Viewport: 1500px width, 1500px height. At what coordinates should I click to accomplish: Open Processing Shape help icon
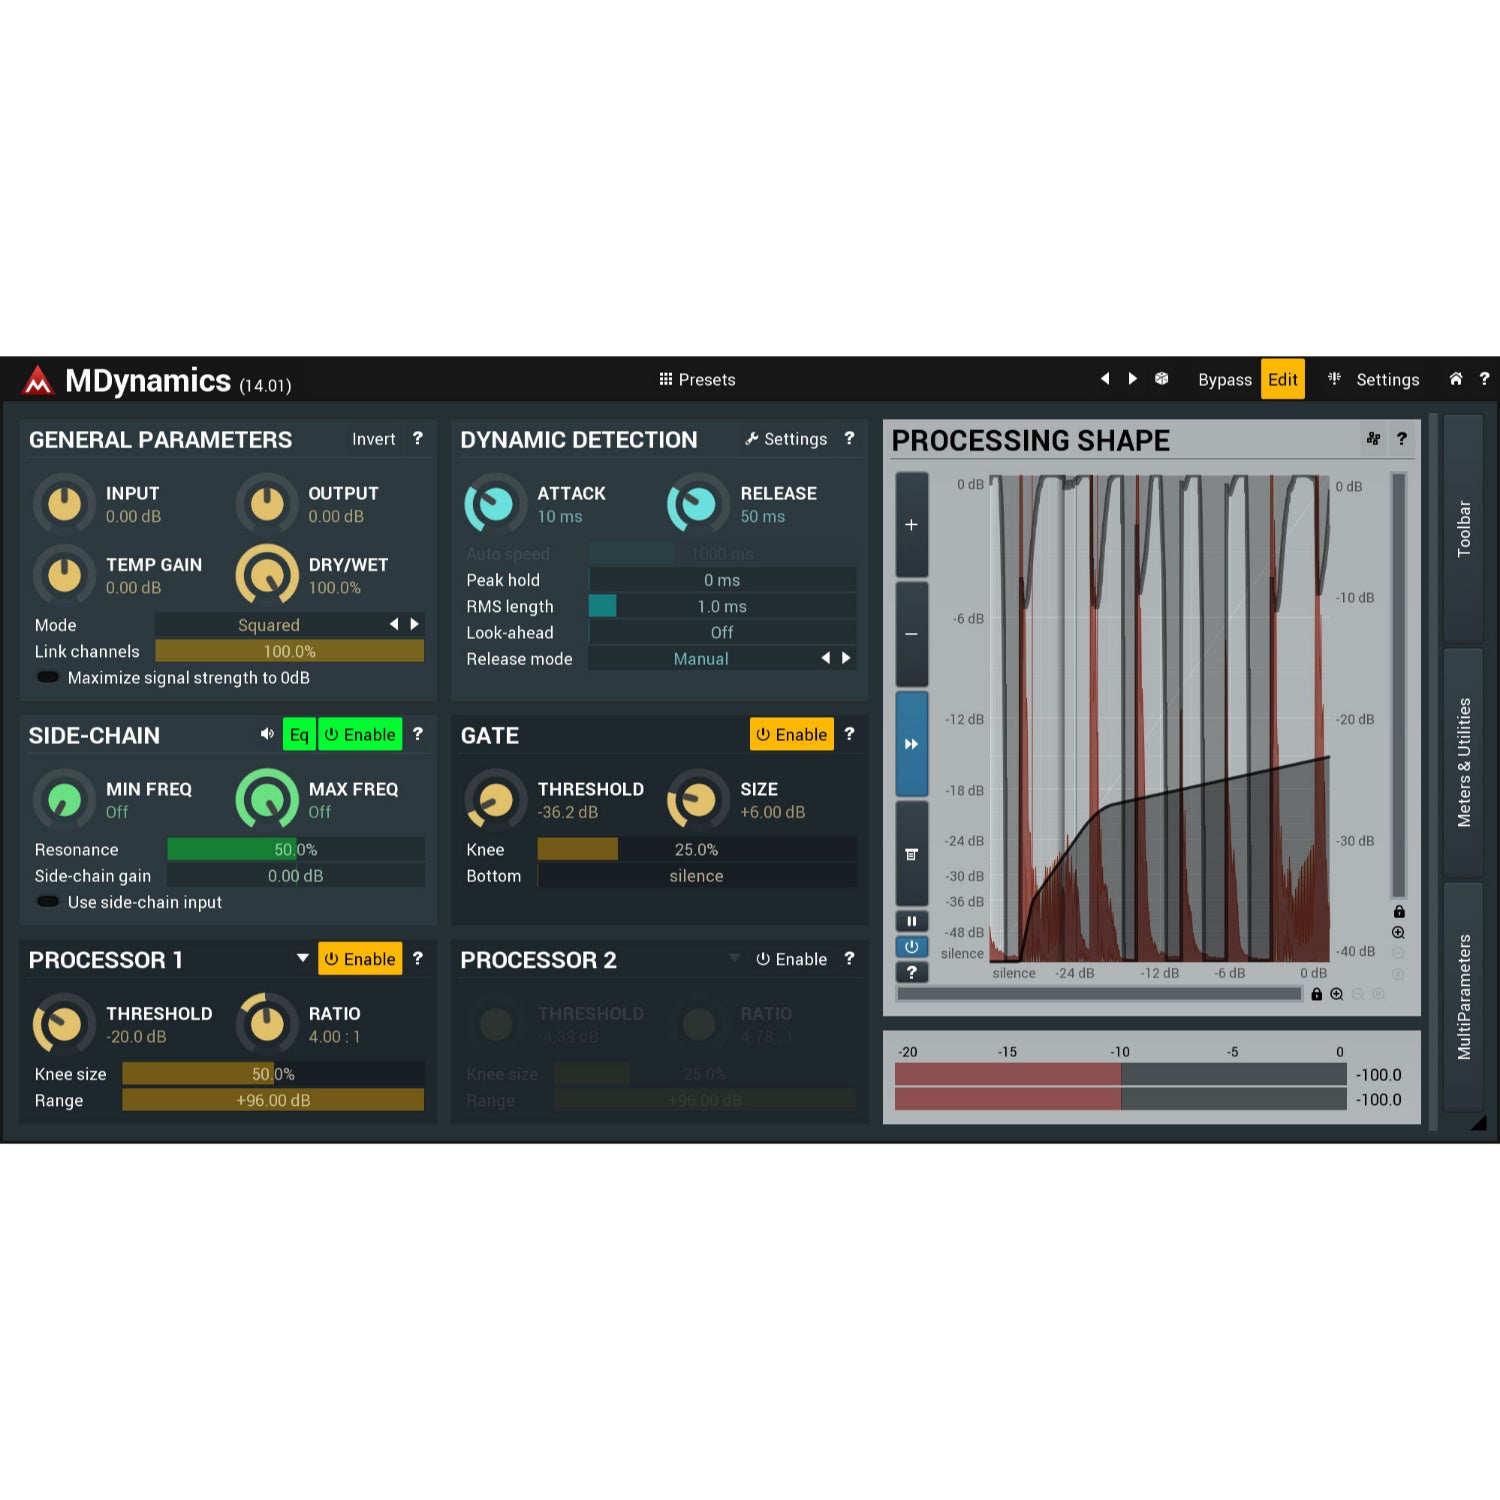1402,438
